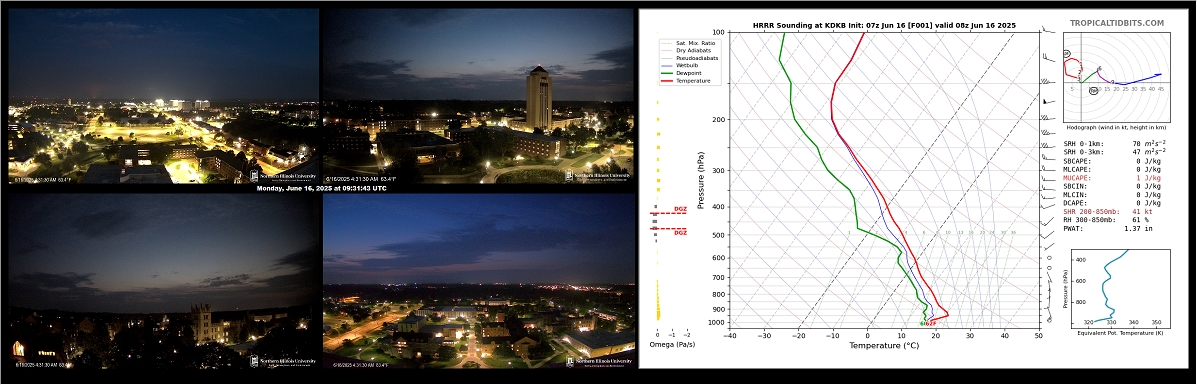Click the Temperature (°C) axis label
The width and height of the screenshot is (1197, 385).
(884, 345)
